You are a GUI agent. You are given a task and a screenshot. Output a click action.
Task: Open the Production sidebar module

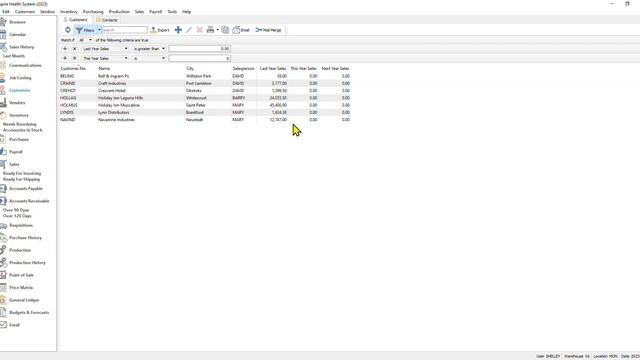point(20,250)
